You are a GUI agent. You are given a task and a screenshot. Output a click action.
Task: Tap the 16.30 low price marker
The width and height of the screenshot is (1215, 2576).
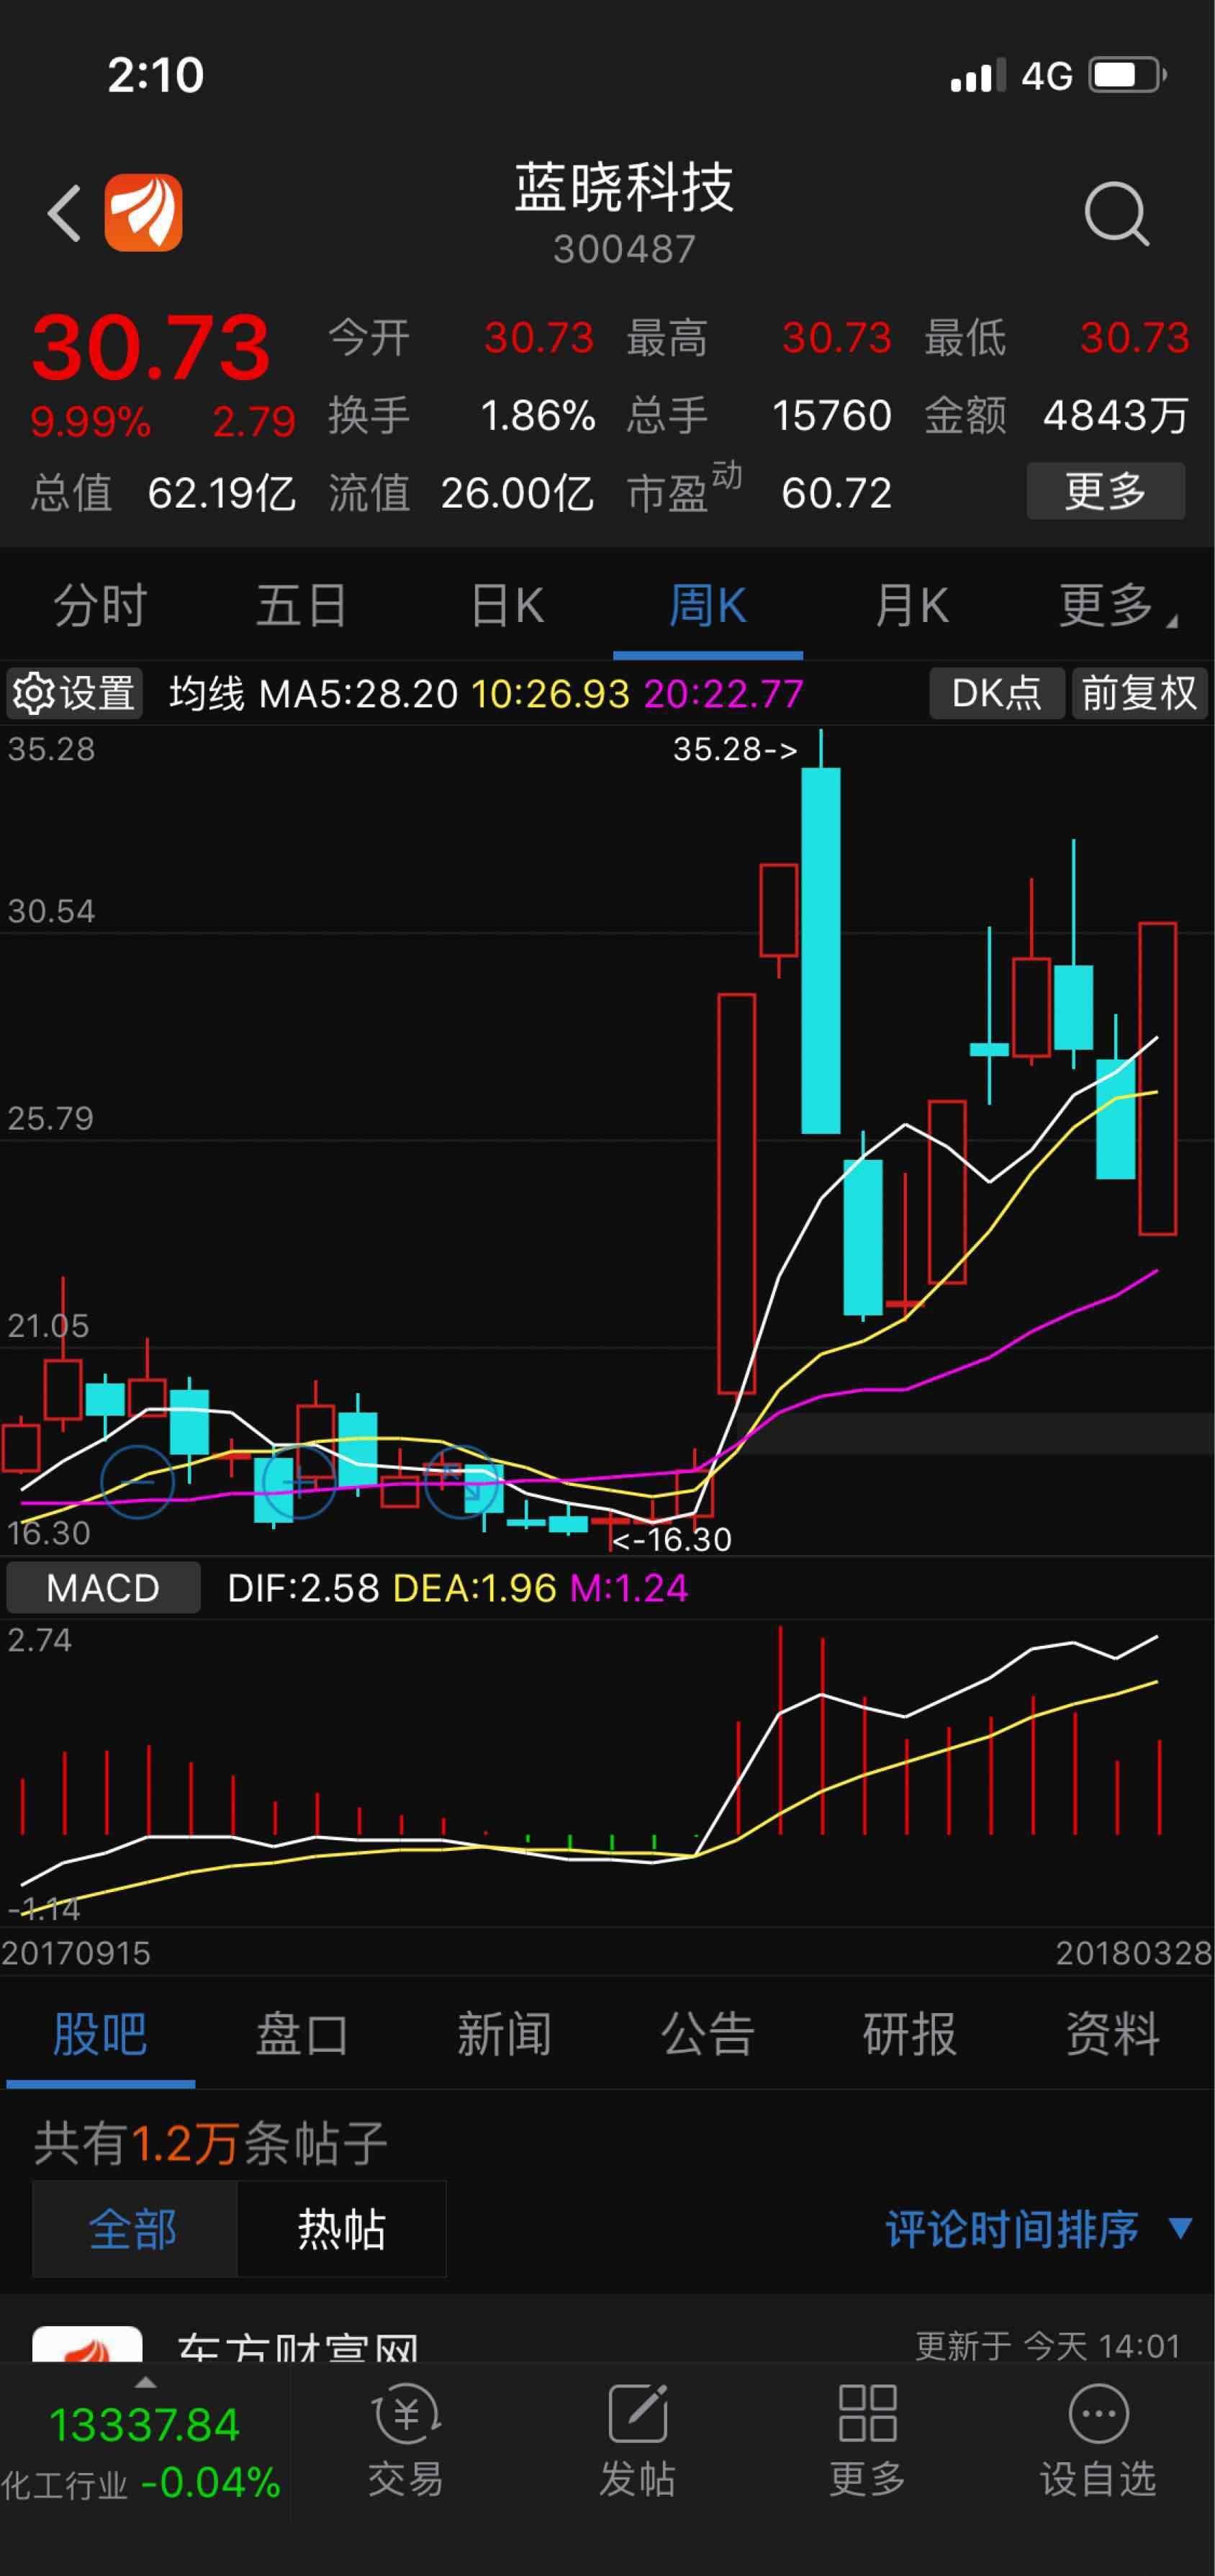coord(671,1539)
